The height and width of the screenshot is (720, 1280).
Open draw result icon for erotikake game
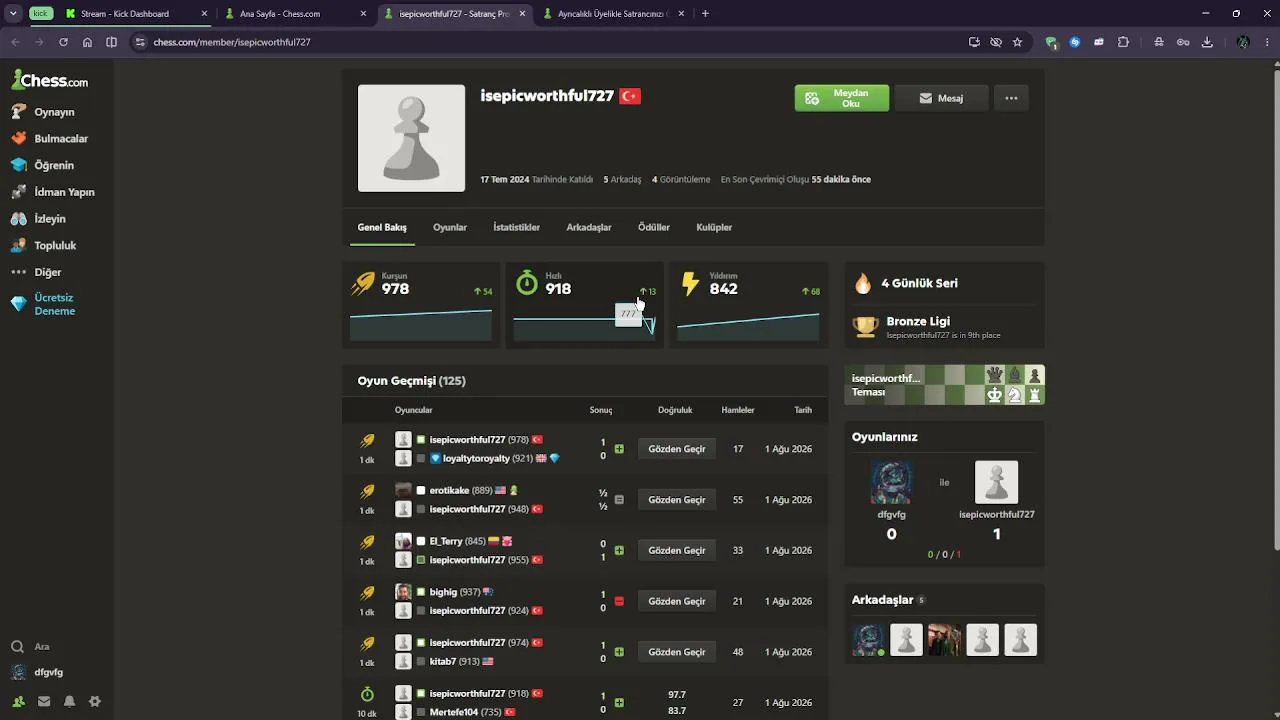[619, 500]
